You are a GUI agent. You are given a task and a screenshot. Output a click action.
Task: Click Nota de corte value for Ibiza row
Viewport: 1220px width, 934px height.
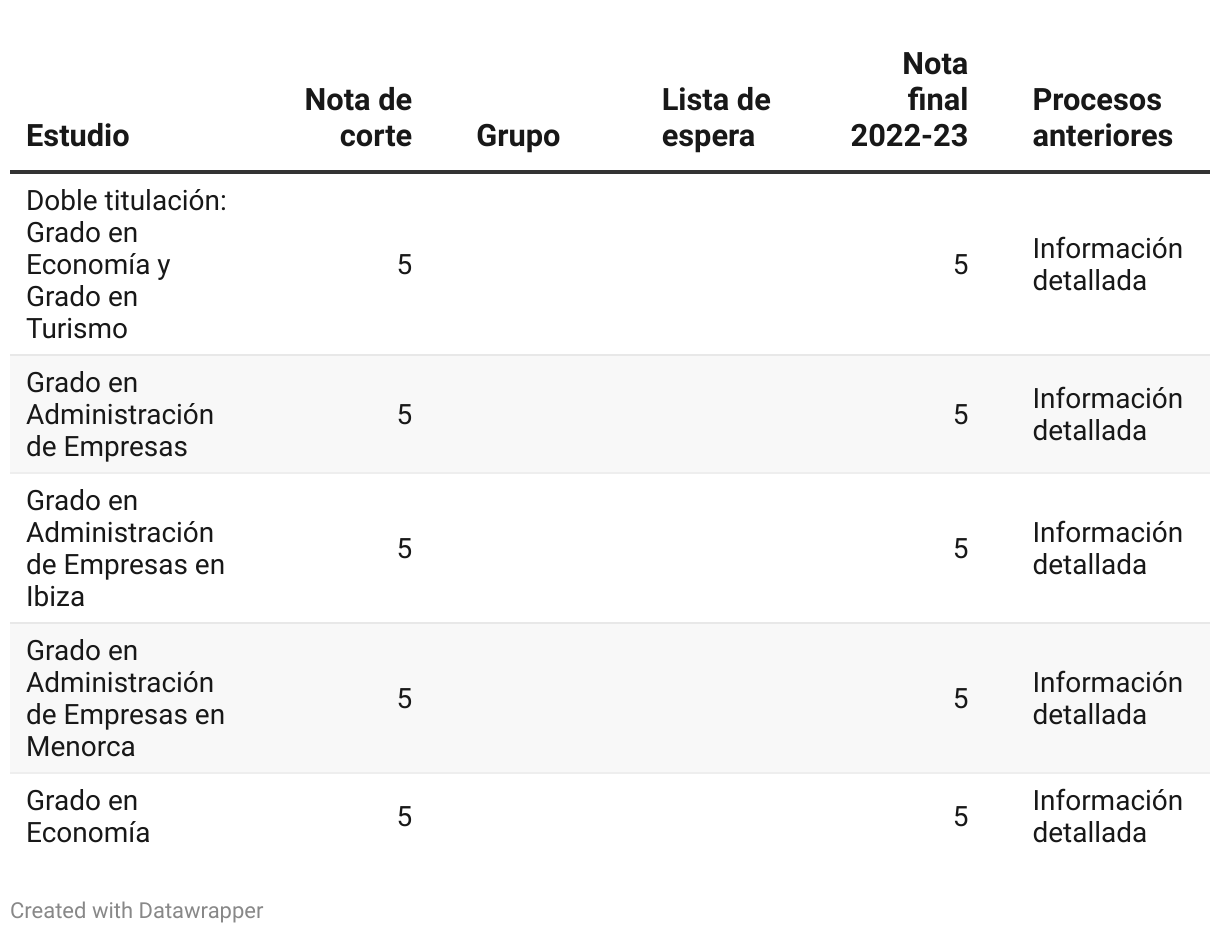404,548
